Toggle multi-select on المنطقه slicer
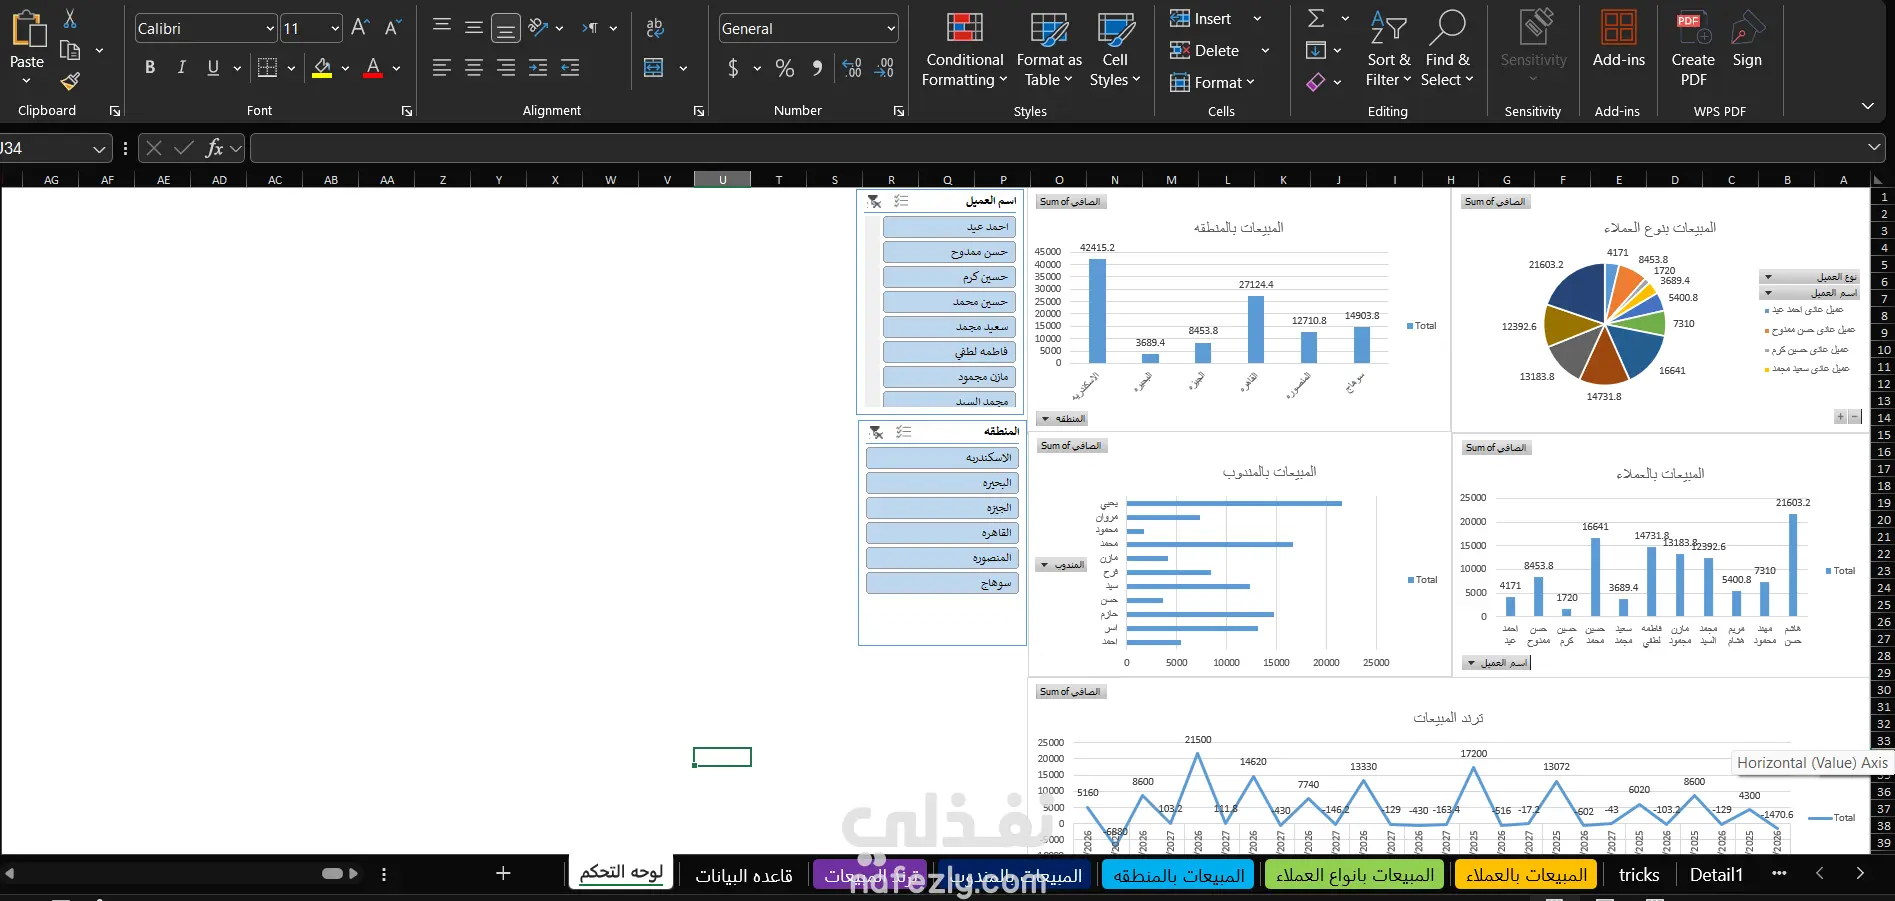1895x901 pixels. point(904,432)
